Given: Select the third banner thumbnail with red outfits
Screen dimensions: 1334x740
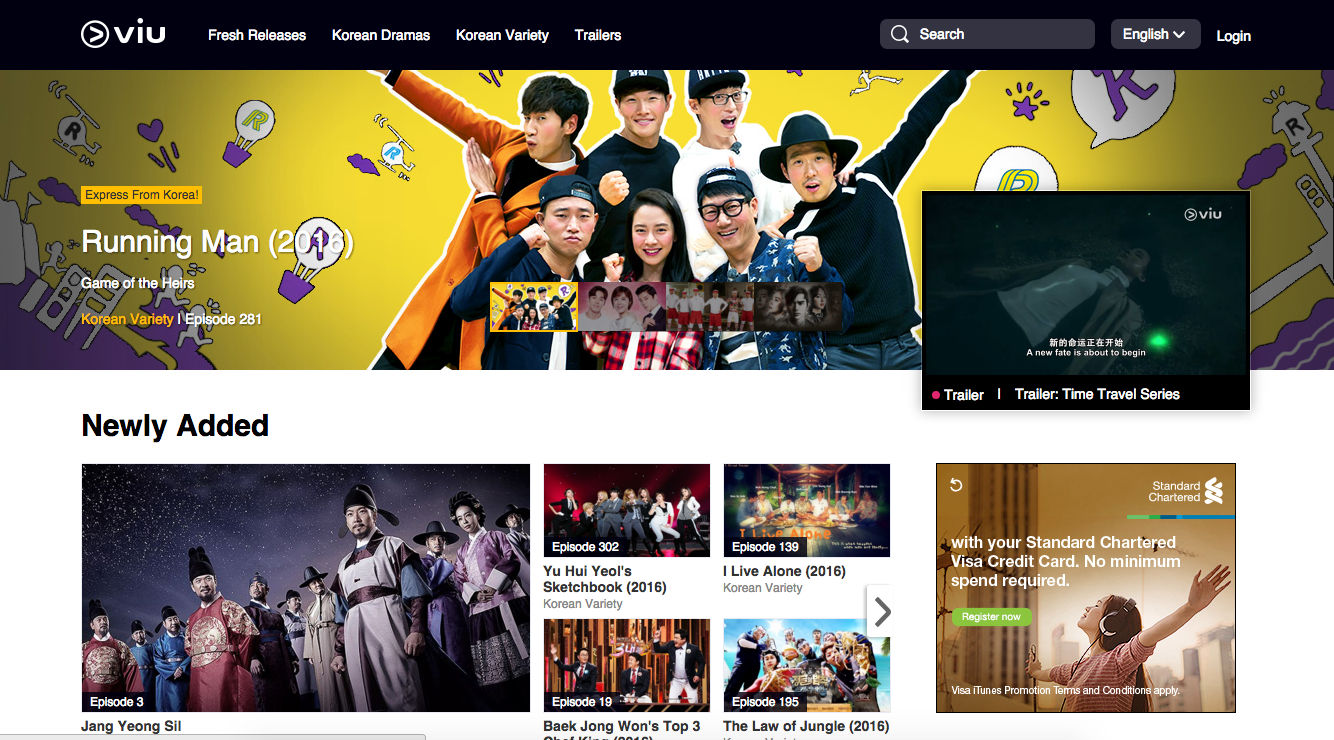Looking at the screenshot, I should click(710, 306).
